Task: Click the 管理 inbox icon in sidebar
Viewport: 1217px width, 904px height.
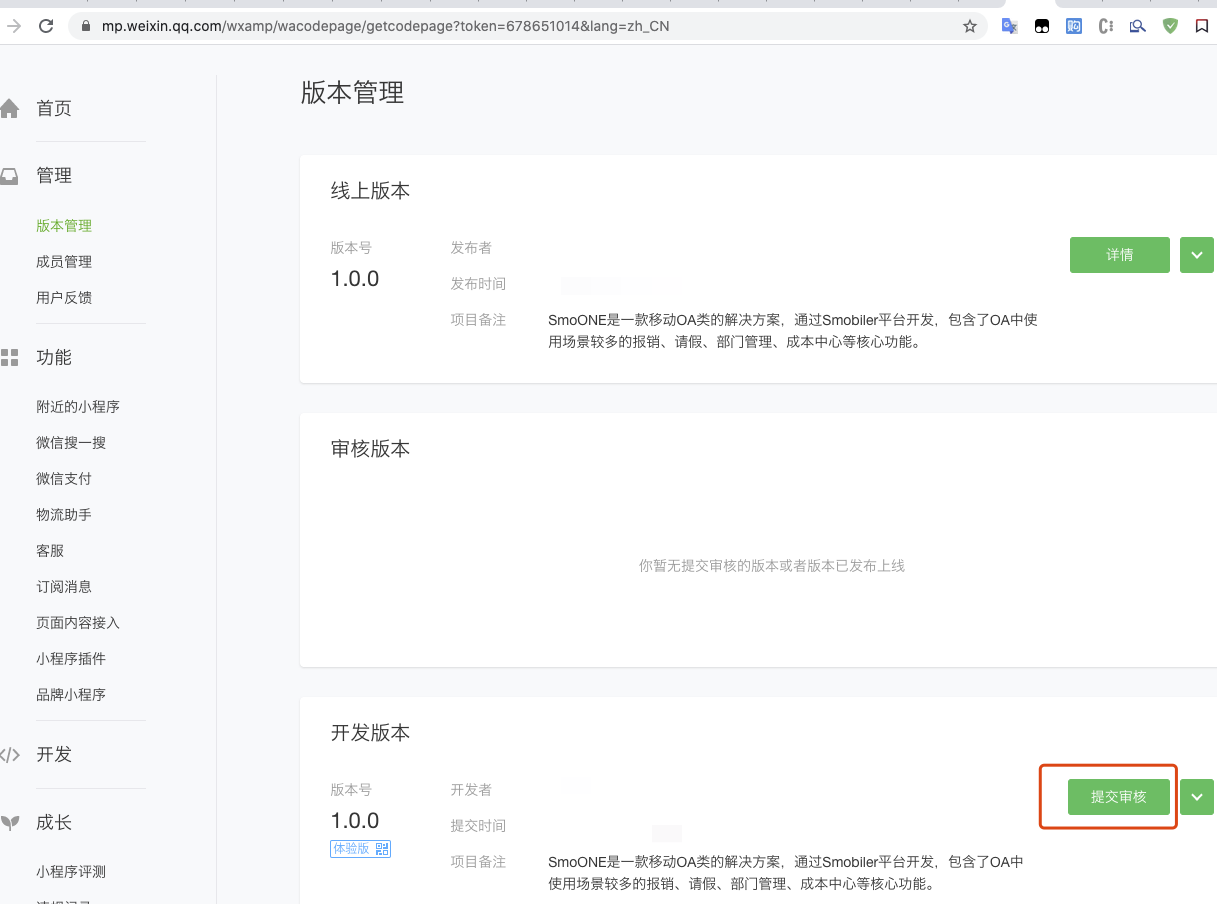Action: (x=9, y=176)
